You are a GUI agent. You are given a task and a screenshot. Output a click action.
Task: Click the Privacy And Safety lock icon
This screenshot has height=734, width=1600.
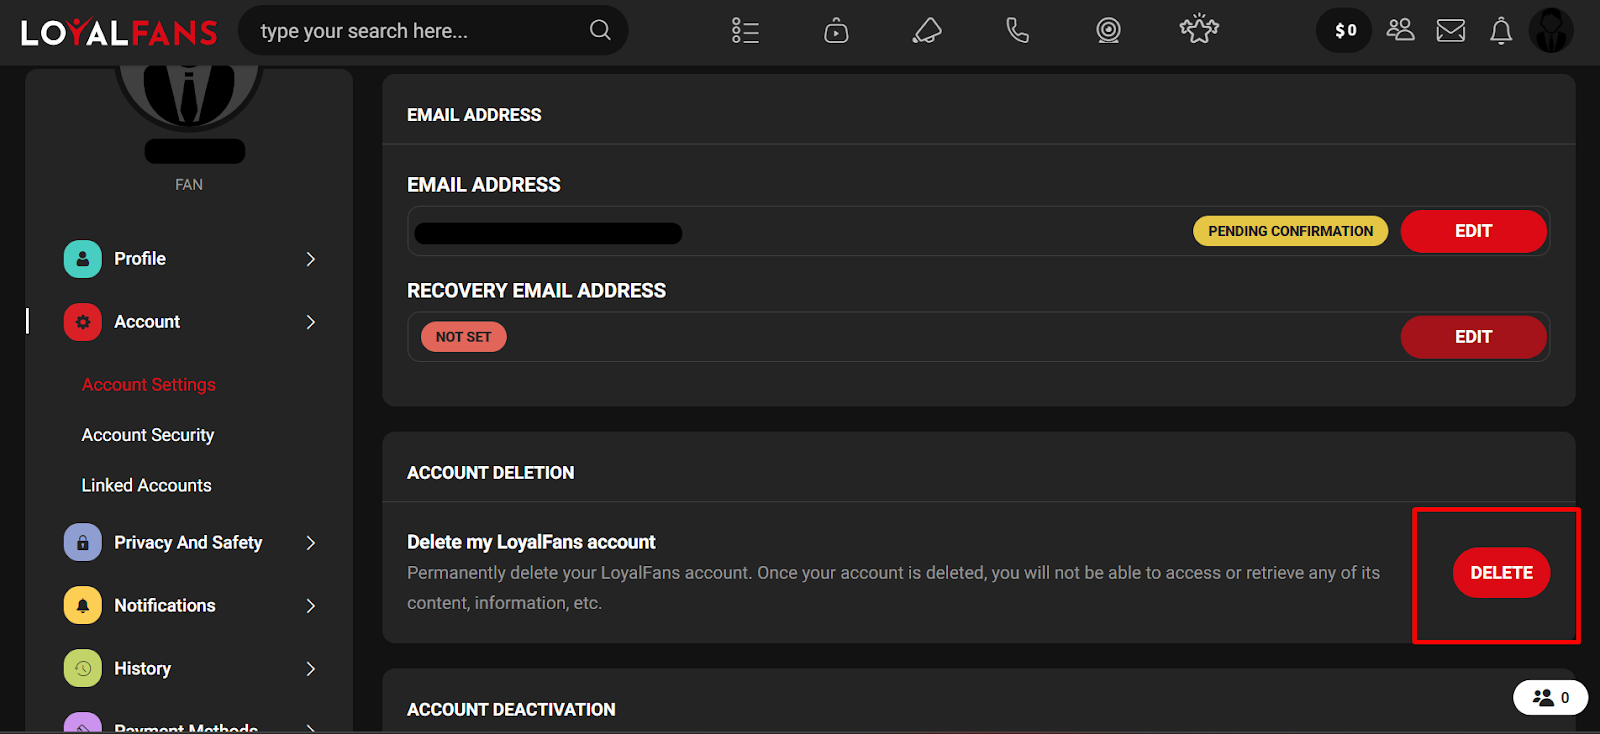83,543
